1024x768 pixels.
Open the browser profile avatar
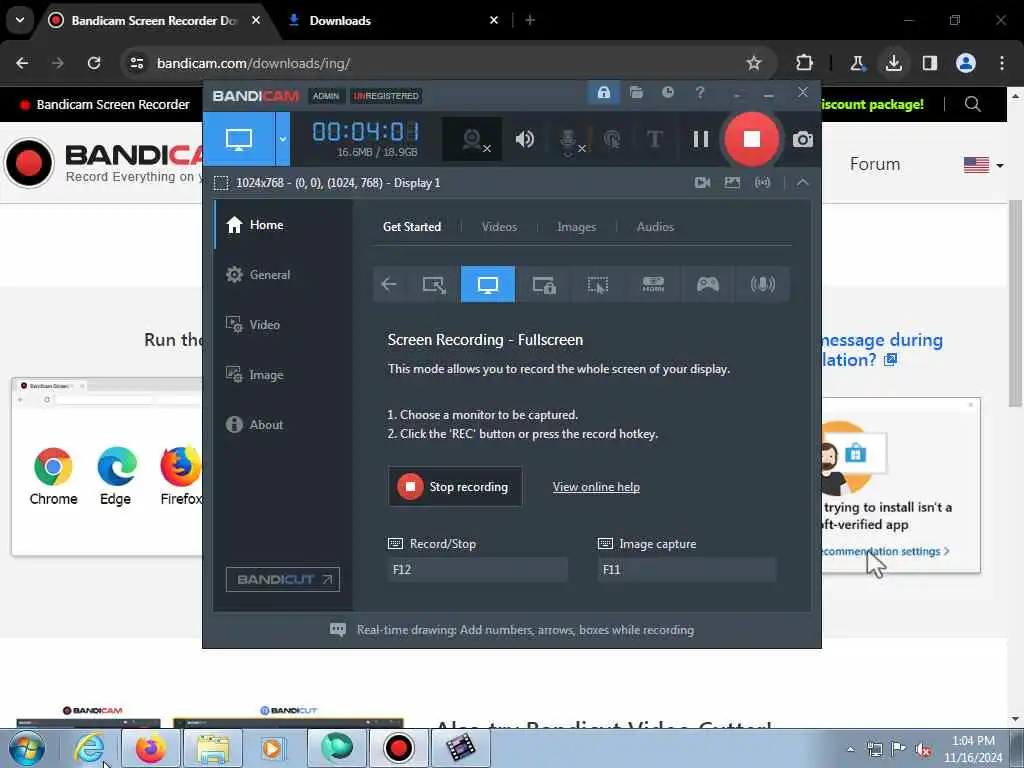tap(965, 63)
